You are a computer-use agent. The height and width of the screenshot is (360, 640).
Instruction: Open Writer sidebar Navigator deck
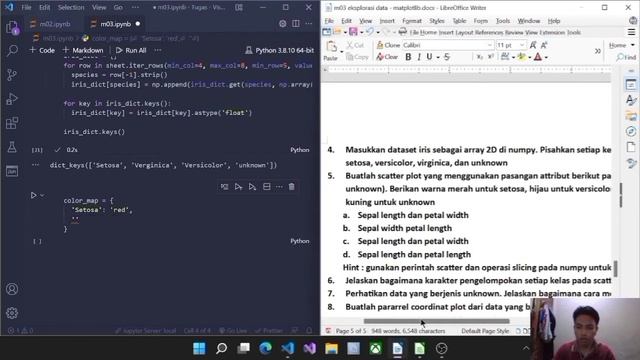point(631,131)
